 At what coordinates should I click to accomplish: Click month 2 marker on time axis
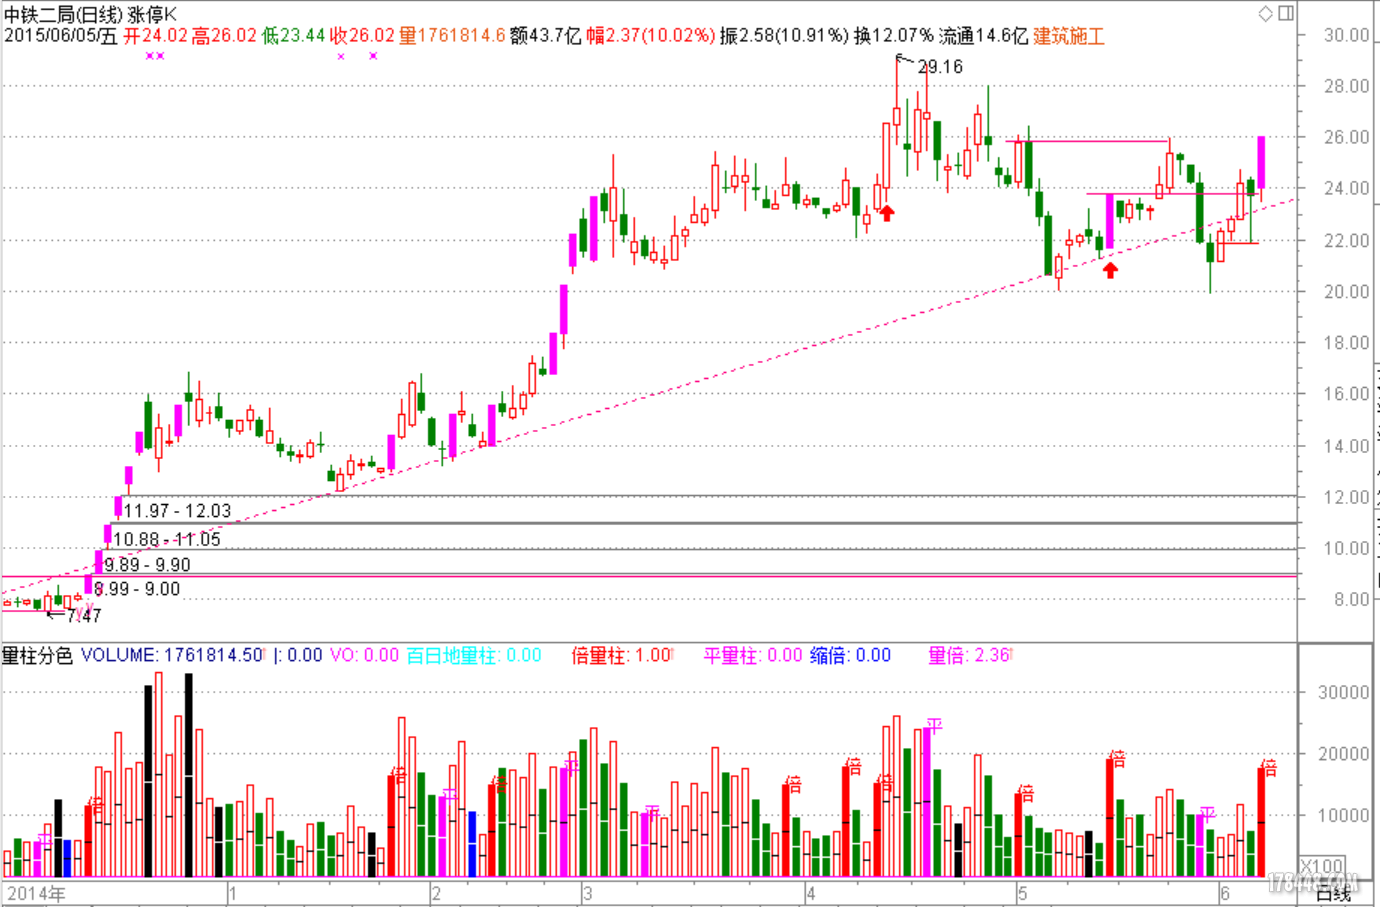pos(436,893)
